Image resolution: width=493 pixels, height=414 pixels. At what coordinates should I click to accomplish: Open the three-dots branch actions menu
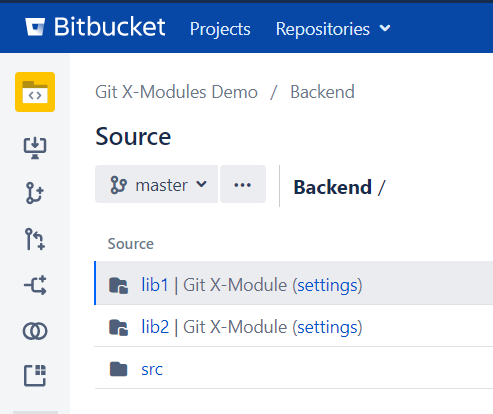tap(243, 184)
